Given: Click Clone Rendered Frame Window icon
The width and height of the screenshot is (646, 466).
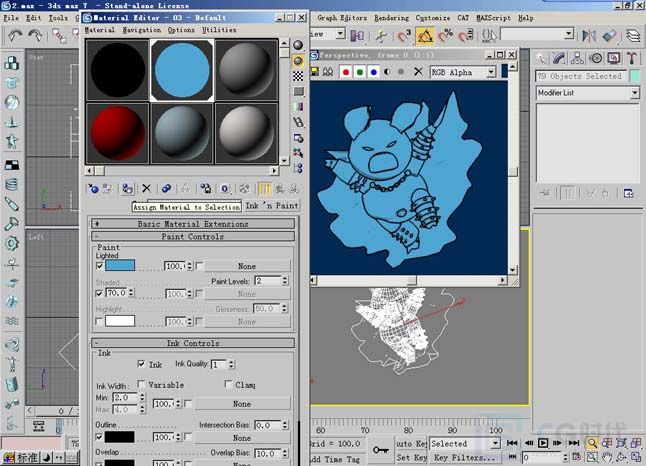Looking at the screenshot, I should coord(328,72).
